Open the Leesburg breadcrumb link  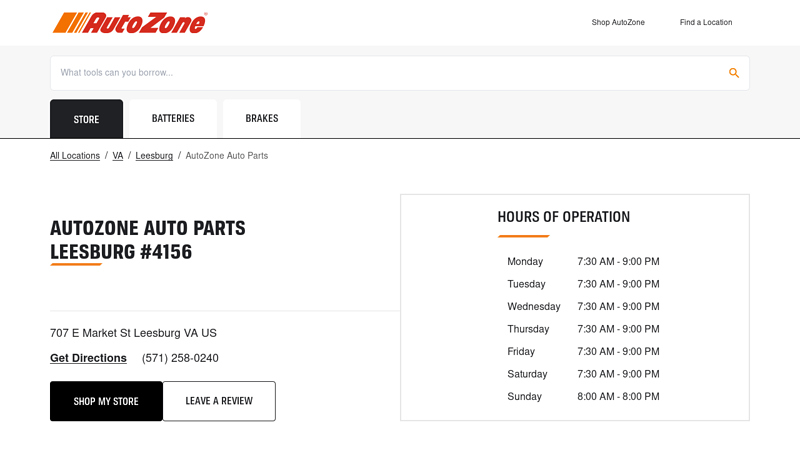(x=154, y=156)
